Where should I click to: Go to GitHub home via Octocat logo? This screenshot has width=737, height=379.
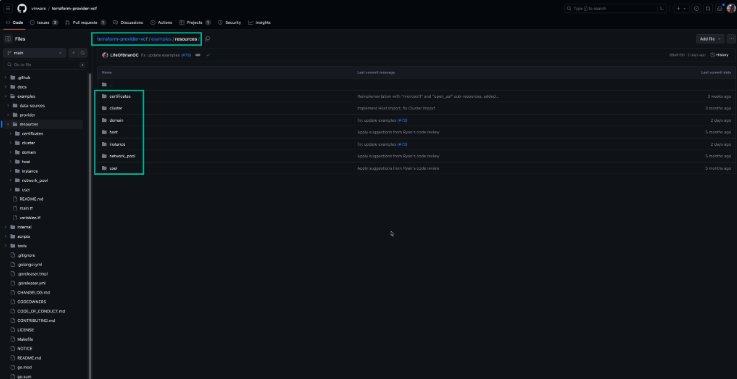point(22,8)
